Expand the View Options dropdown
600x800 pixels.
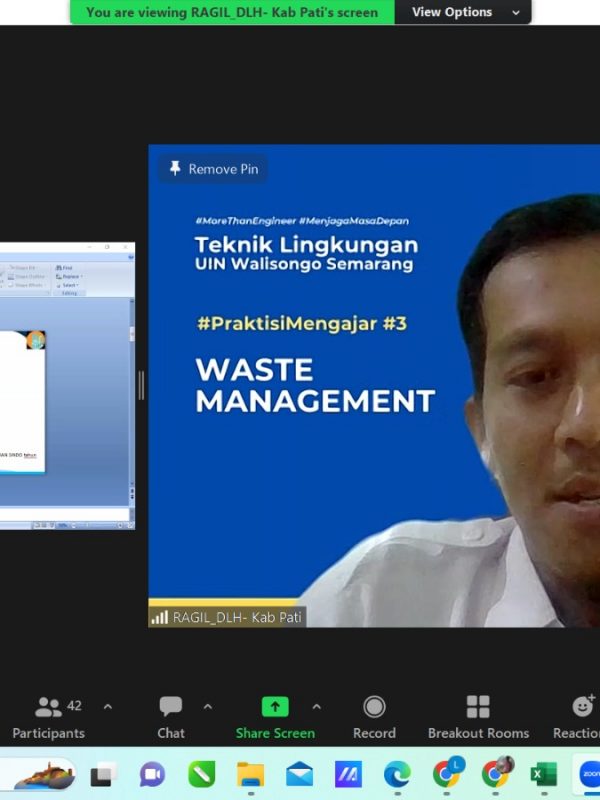pos(465,12)
